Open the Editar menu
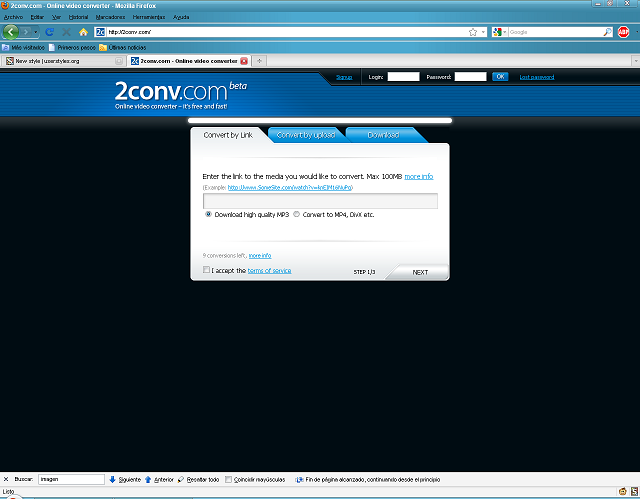This screenshot has width=640, height=499. 37,17
